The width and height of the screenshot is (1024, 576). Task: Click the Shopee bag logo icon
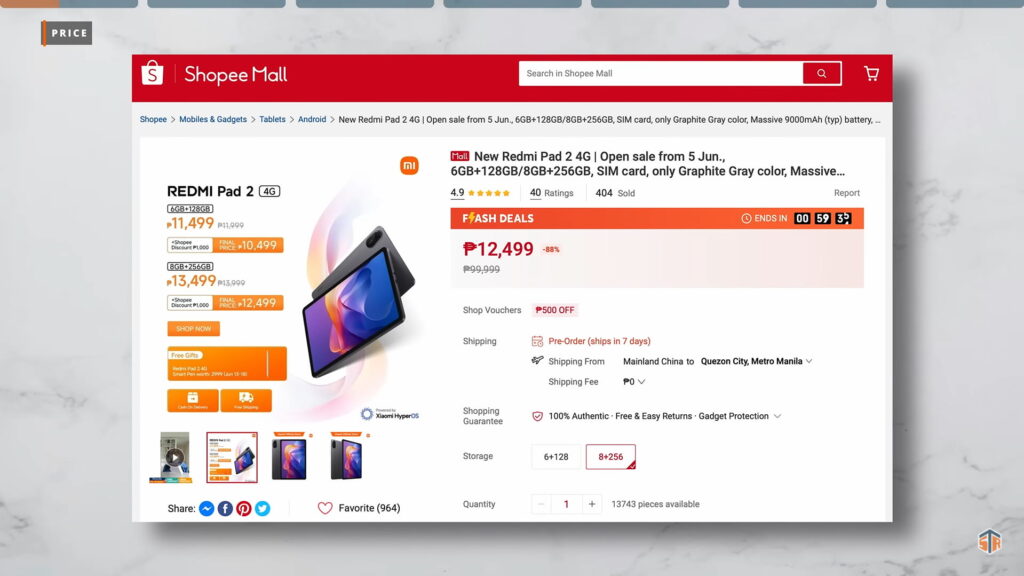click(152, 73)
